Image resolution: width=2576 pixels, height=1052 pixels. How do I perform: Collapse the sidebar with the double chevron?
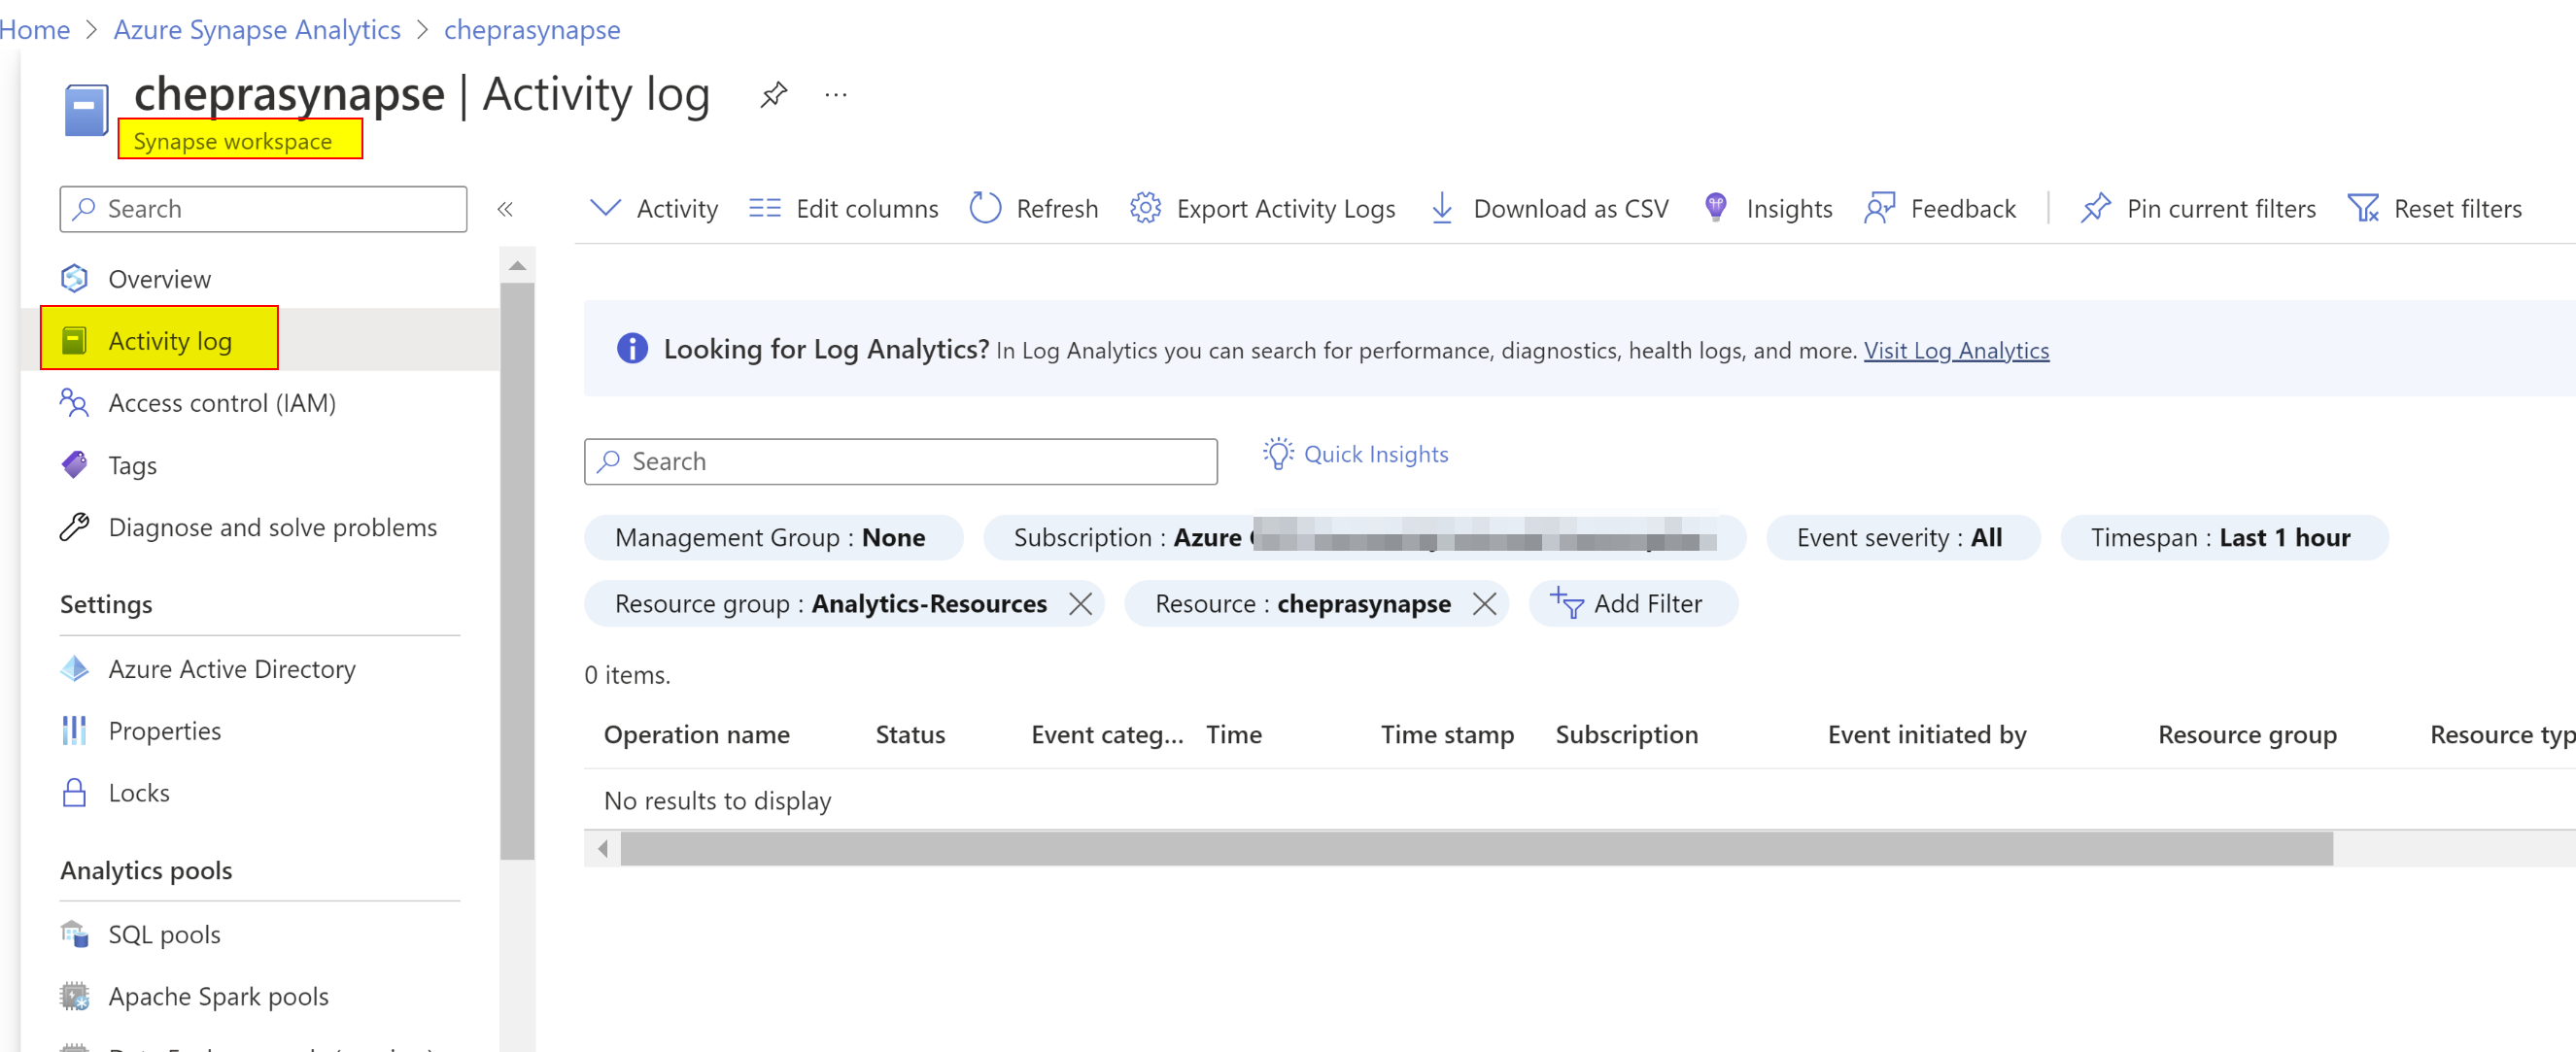pyautogui.click(x=505, y=209)
